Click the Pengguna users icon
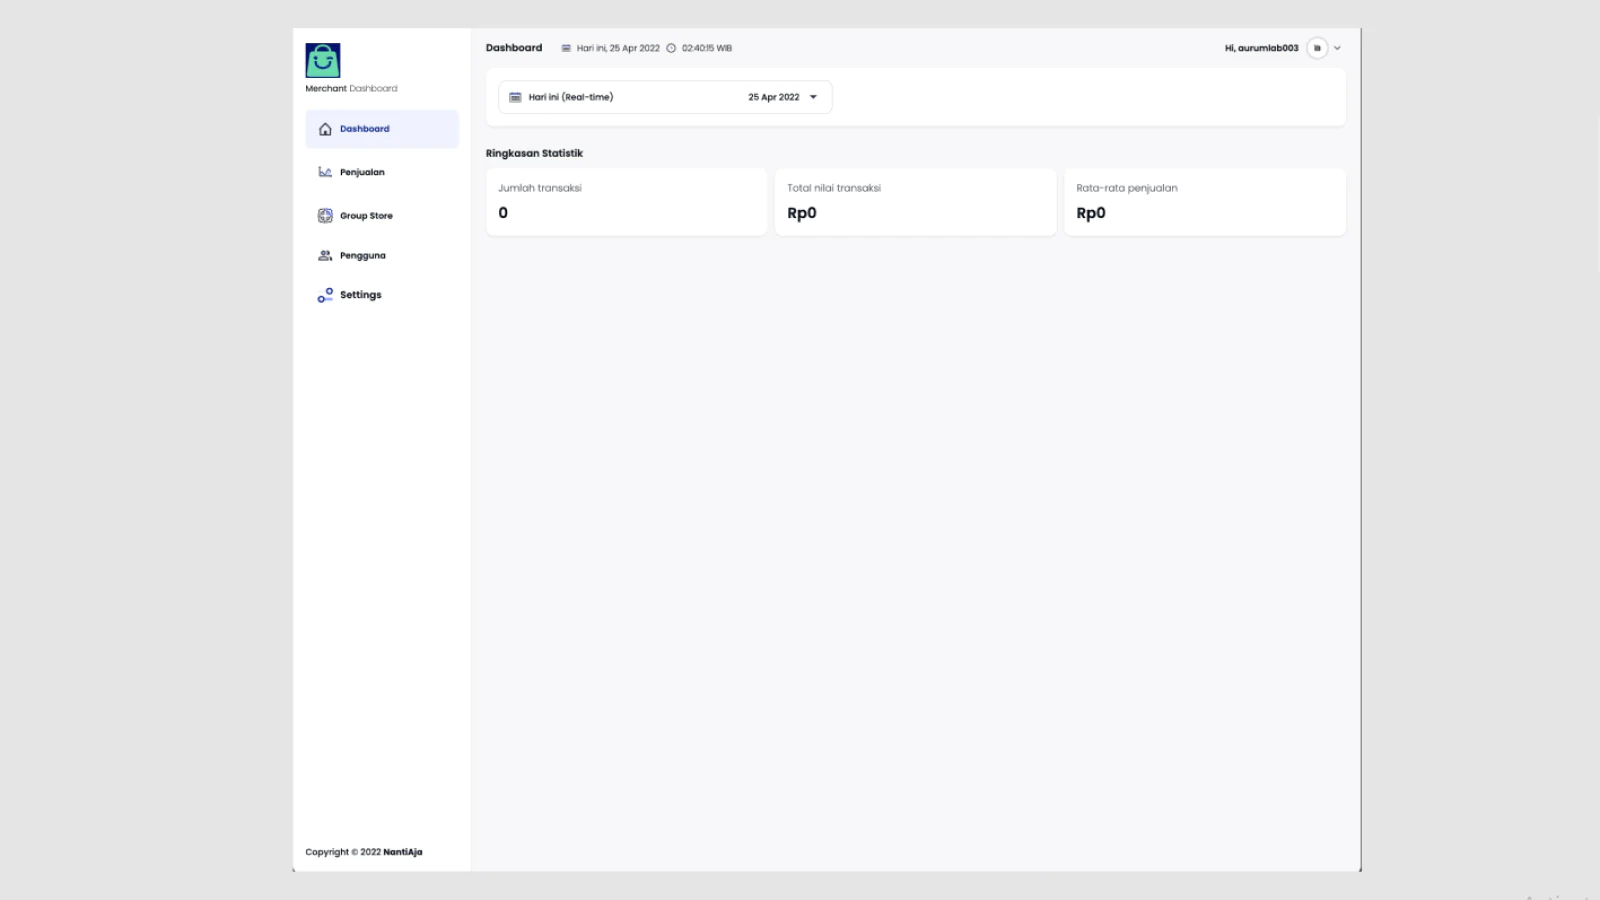 click(x=325, y=256)
